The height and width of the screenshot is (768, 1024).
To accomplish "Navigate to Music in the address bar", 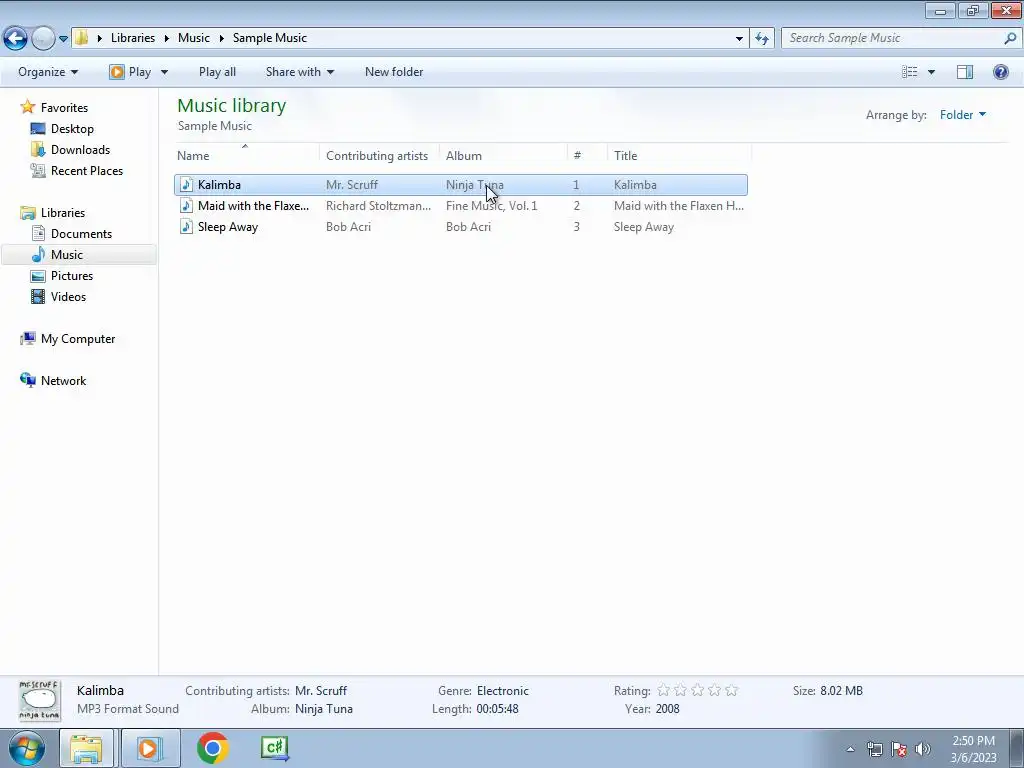I will [x=194, y=38].
